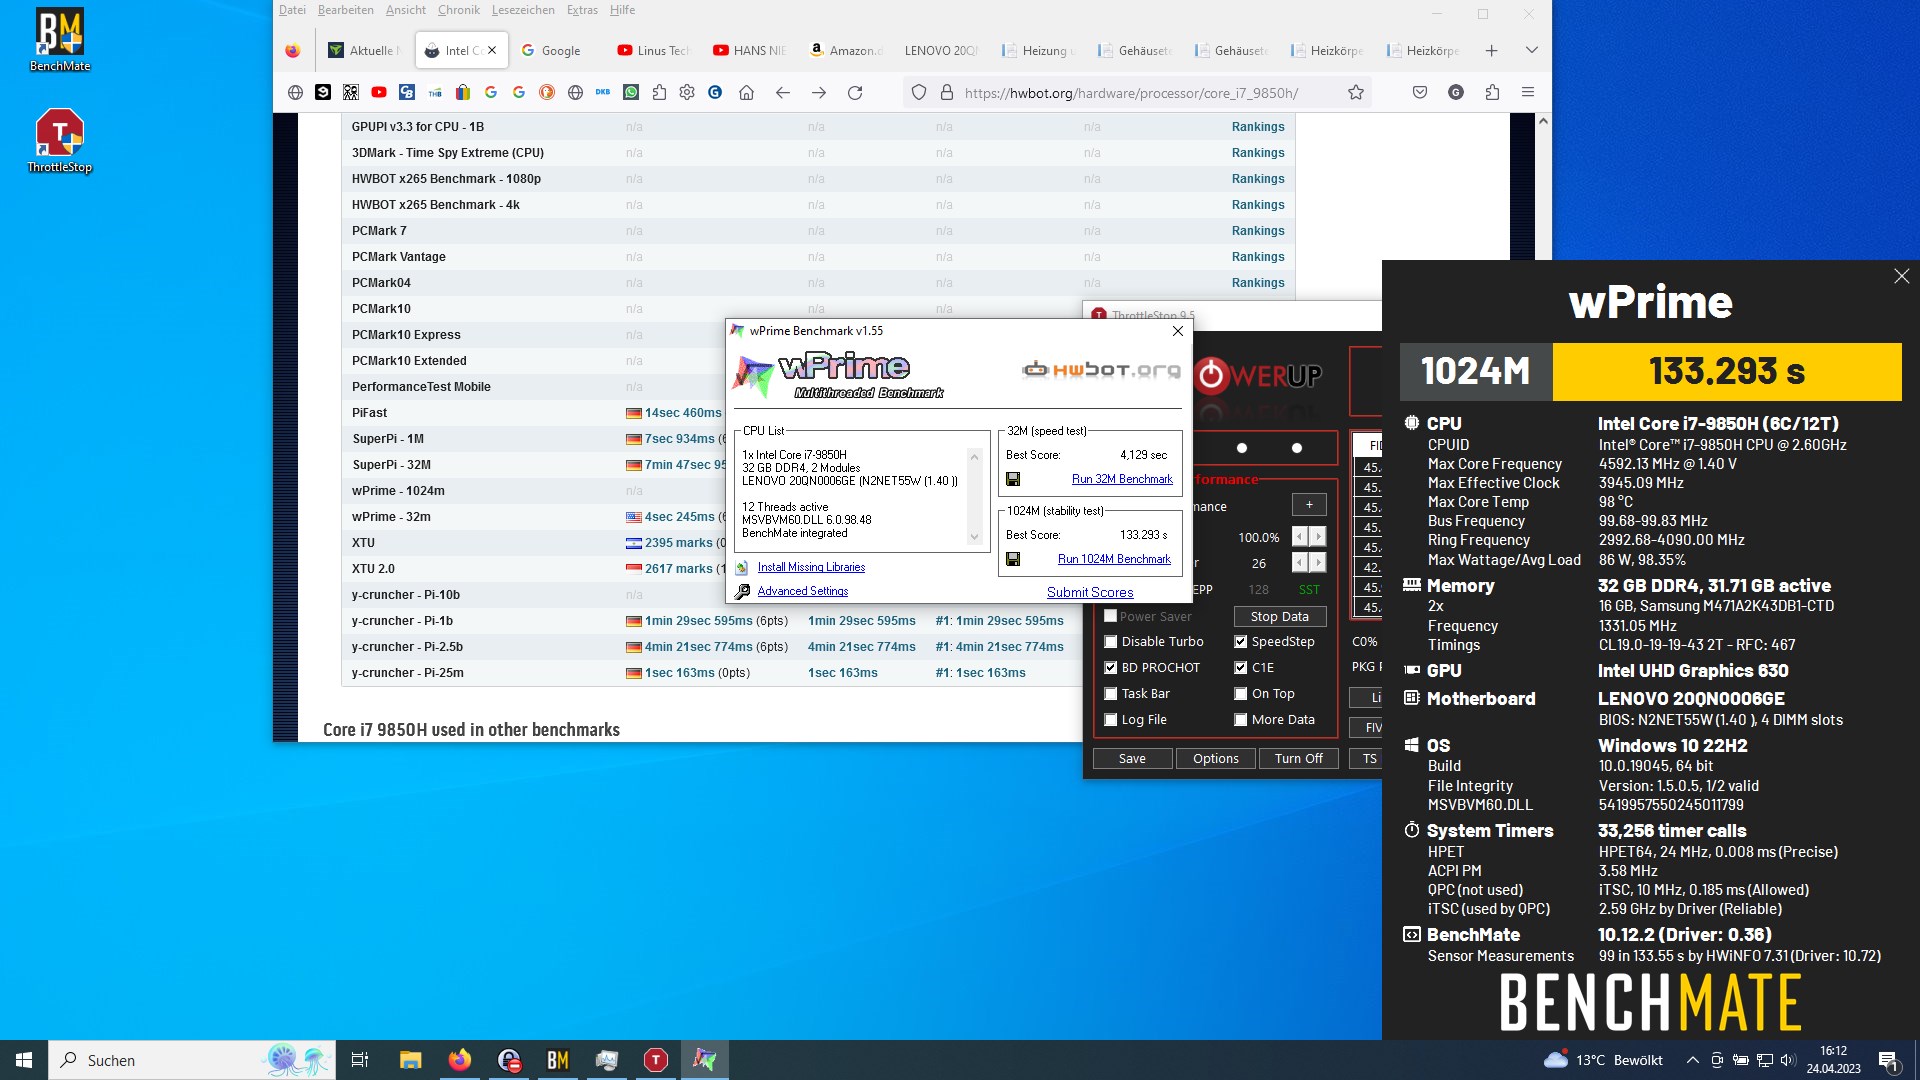Decrease the 26 multiplier left arrow

click(1299, 563)
